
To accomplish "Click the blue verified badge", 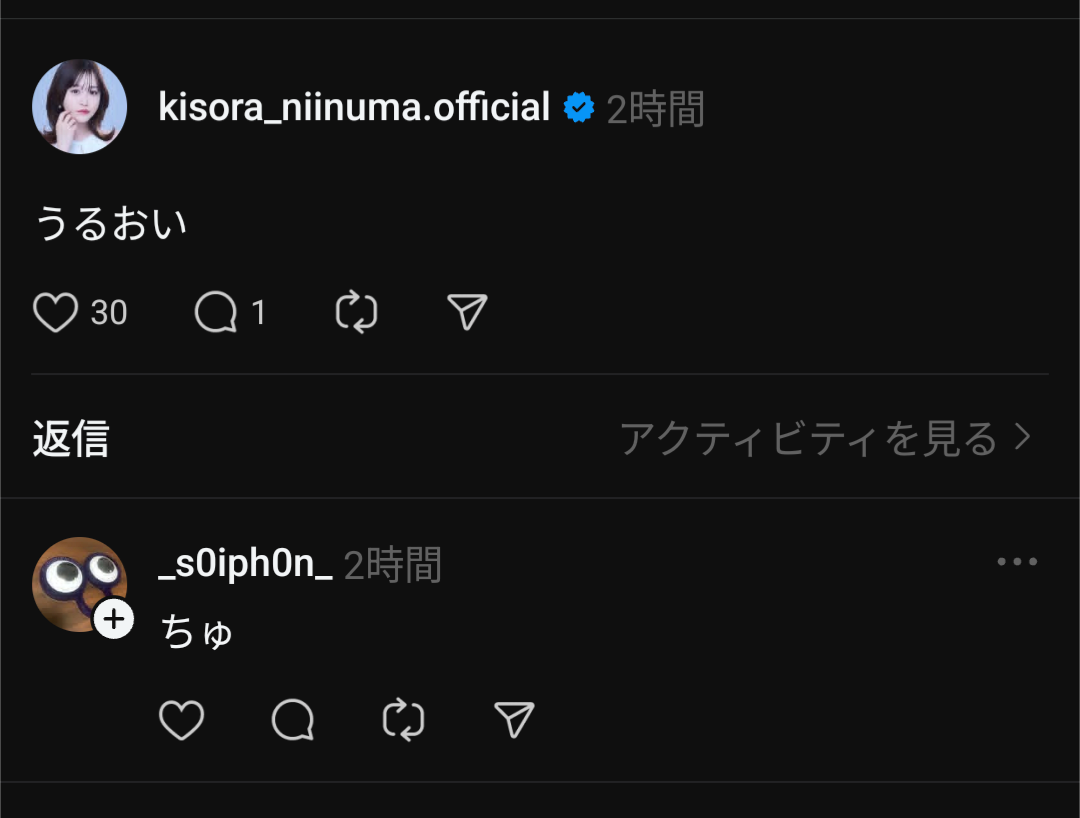I will click(579, 107).
